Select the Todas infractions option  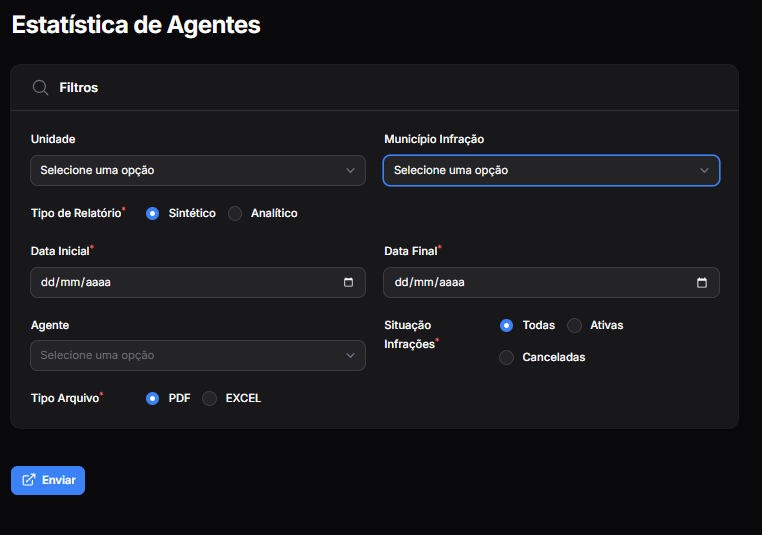pos(507,325)
